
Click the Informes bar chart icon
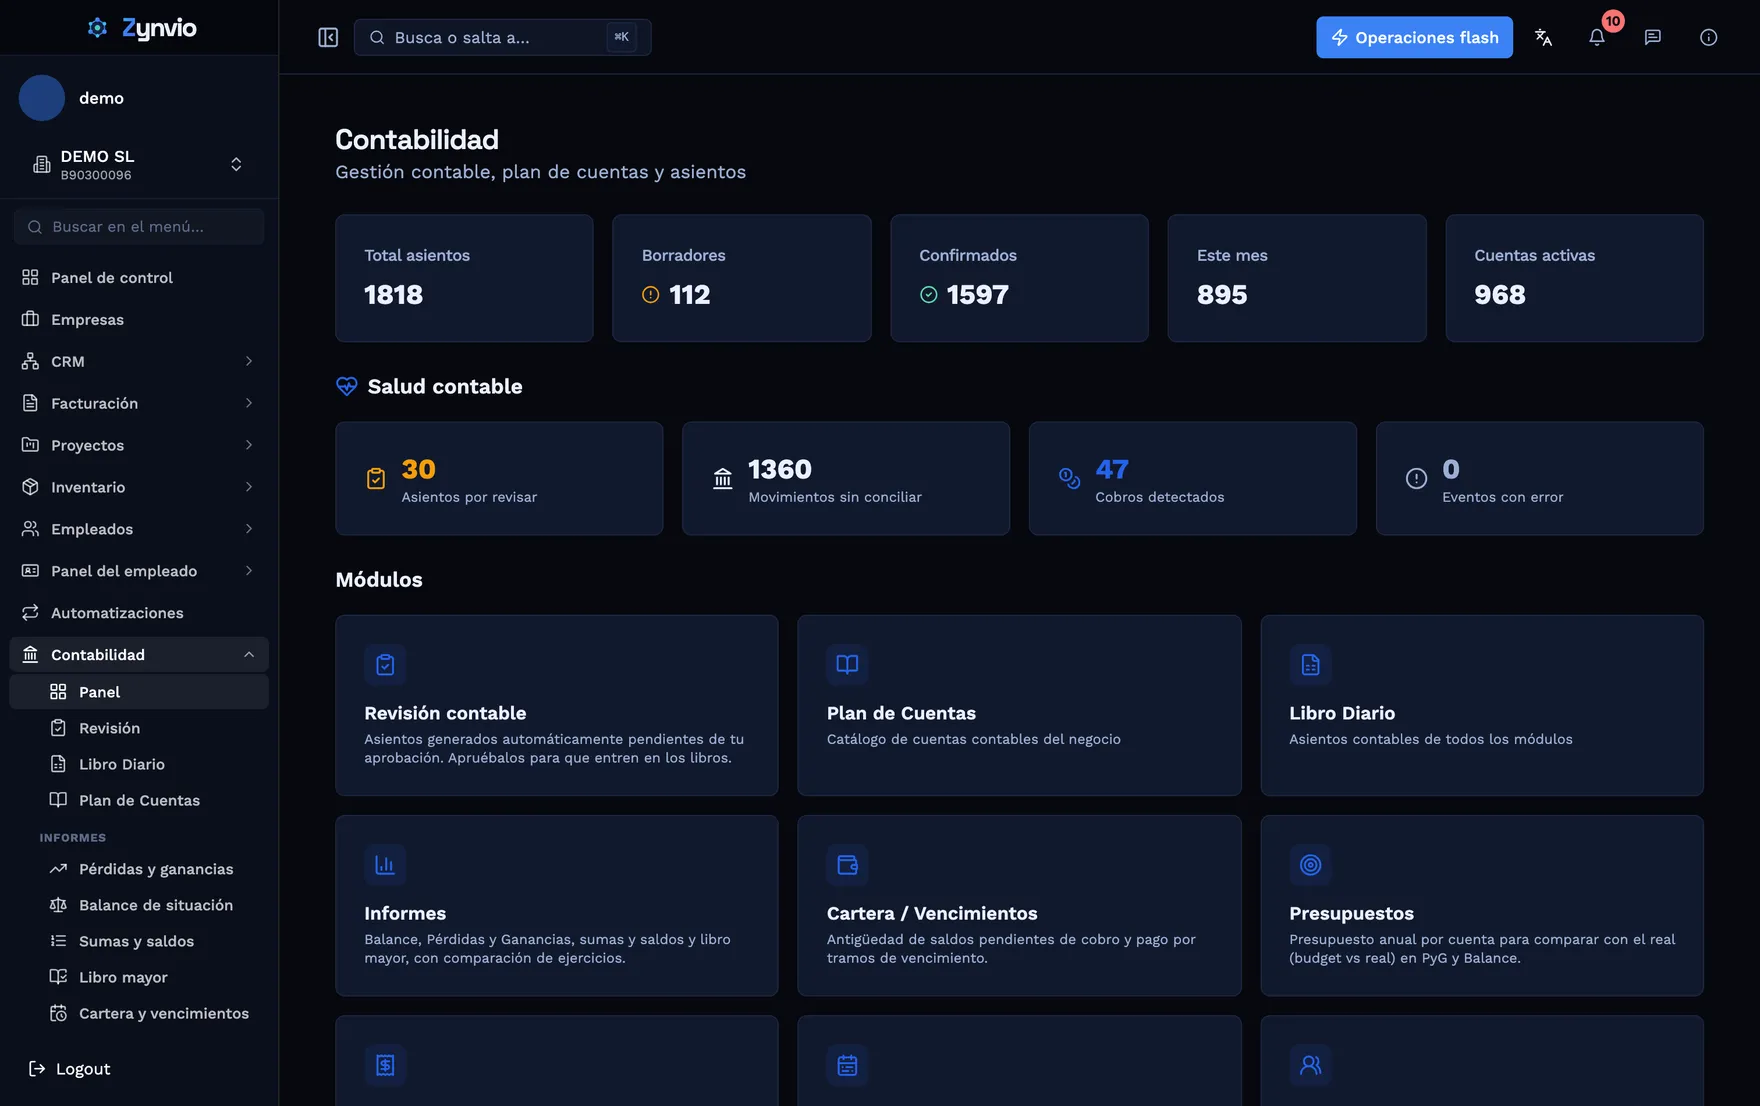(385, 865)
